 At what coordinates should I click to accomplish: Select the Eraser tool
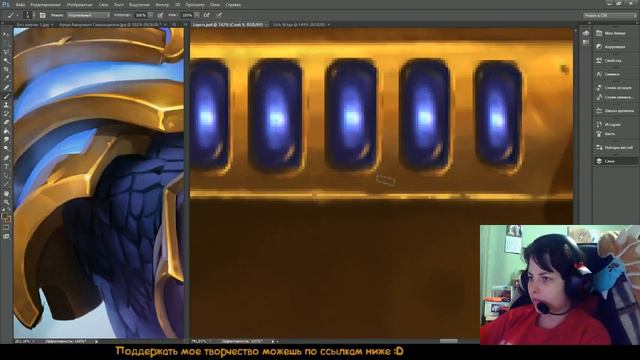click(x=6, y=122)
